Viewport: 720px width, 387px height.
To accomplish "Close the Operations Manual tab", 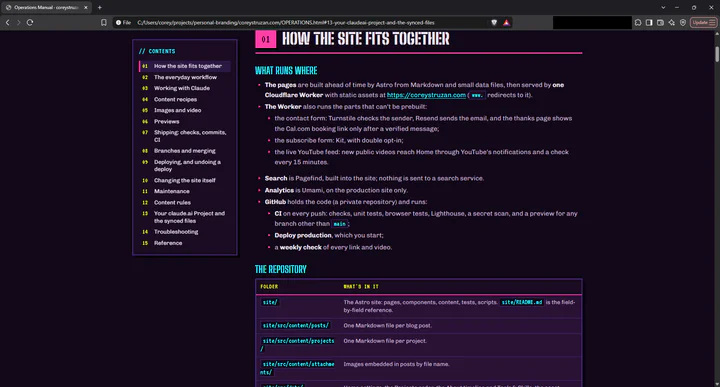I will (x=85, y=7).
